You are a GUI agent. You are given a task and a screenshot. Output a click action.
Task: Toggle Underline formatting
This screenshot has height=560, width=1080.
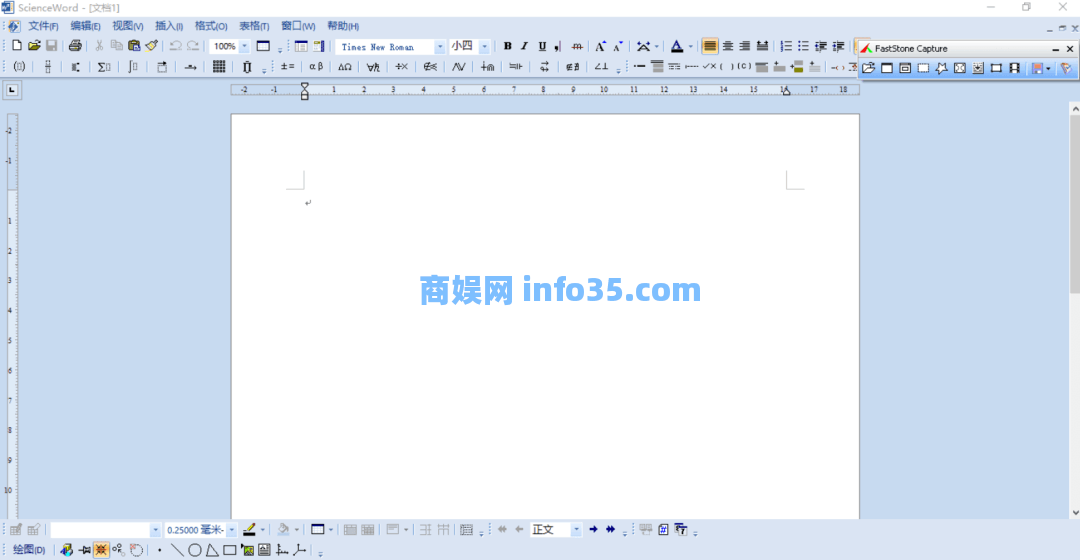542,46
